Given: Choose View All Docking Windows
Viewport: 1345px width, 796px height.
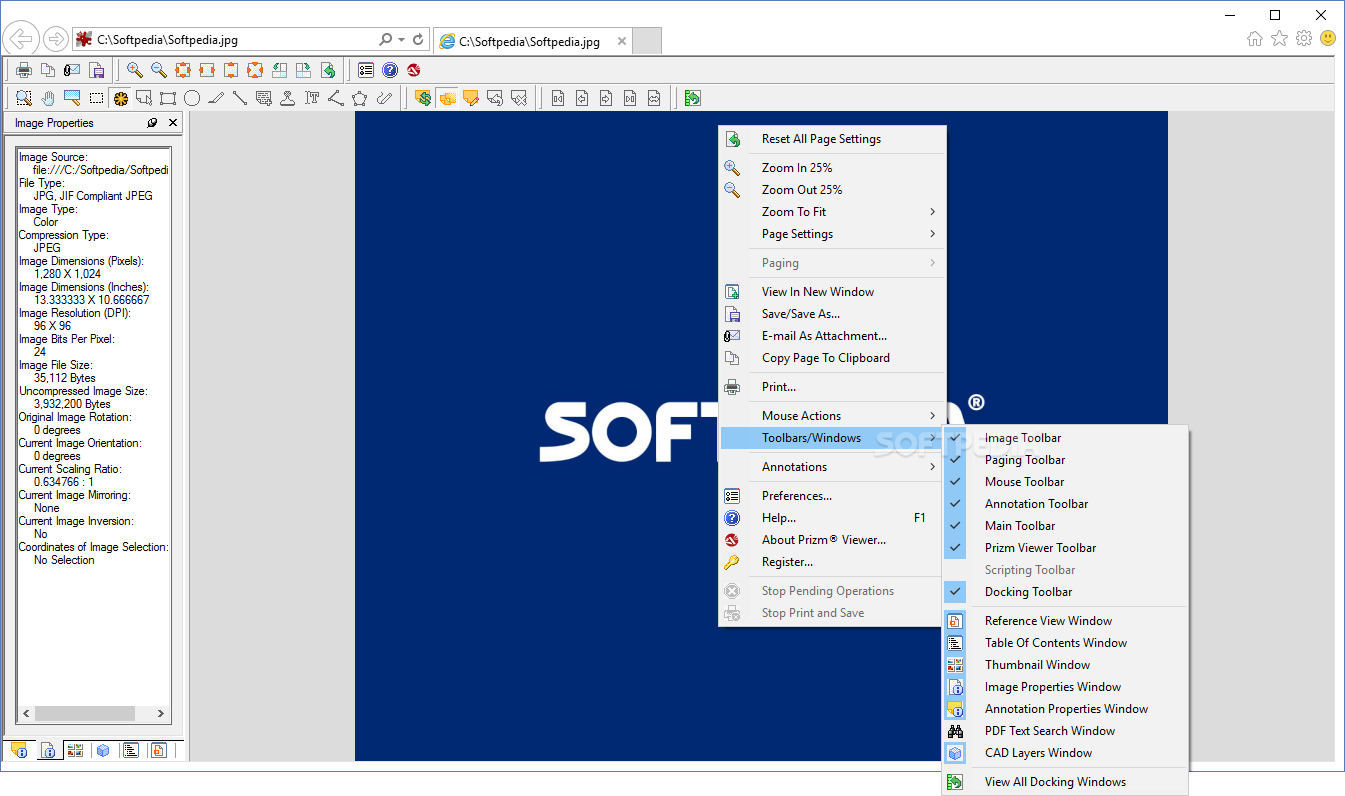Looking at the screenshot, I should (x=1065, y=782).
